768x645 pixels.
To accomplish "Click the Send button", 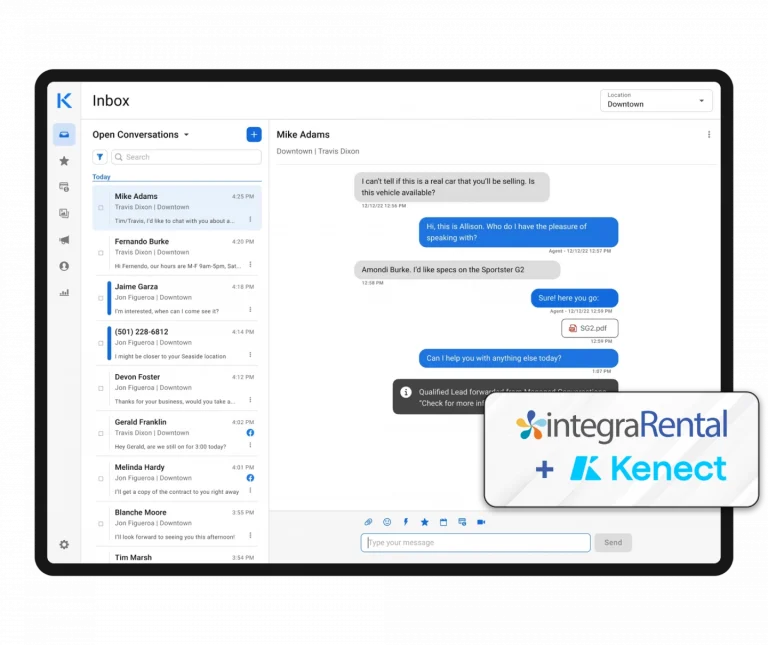I will coord(613,543).
